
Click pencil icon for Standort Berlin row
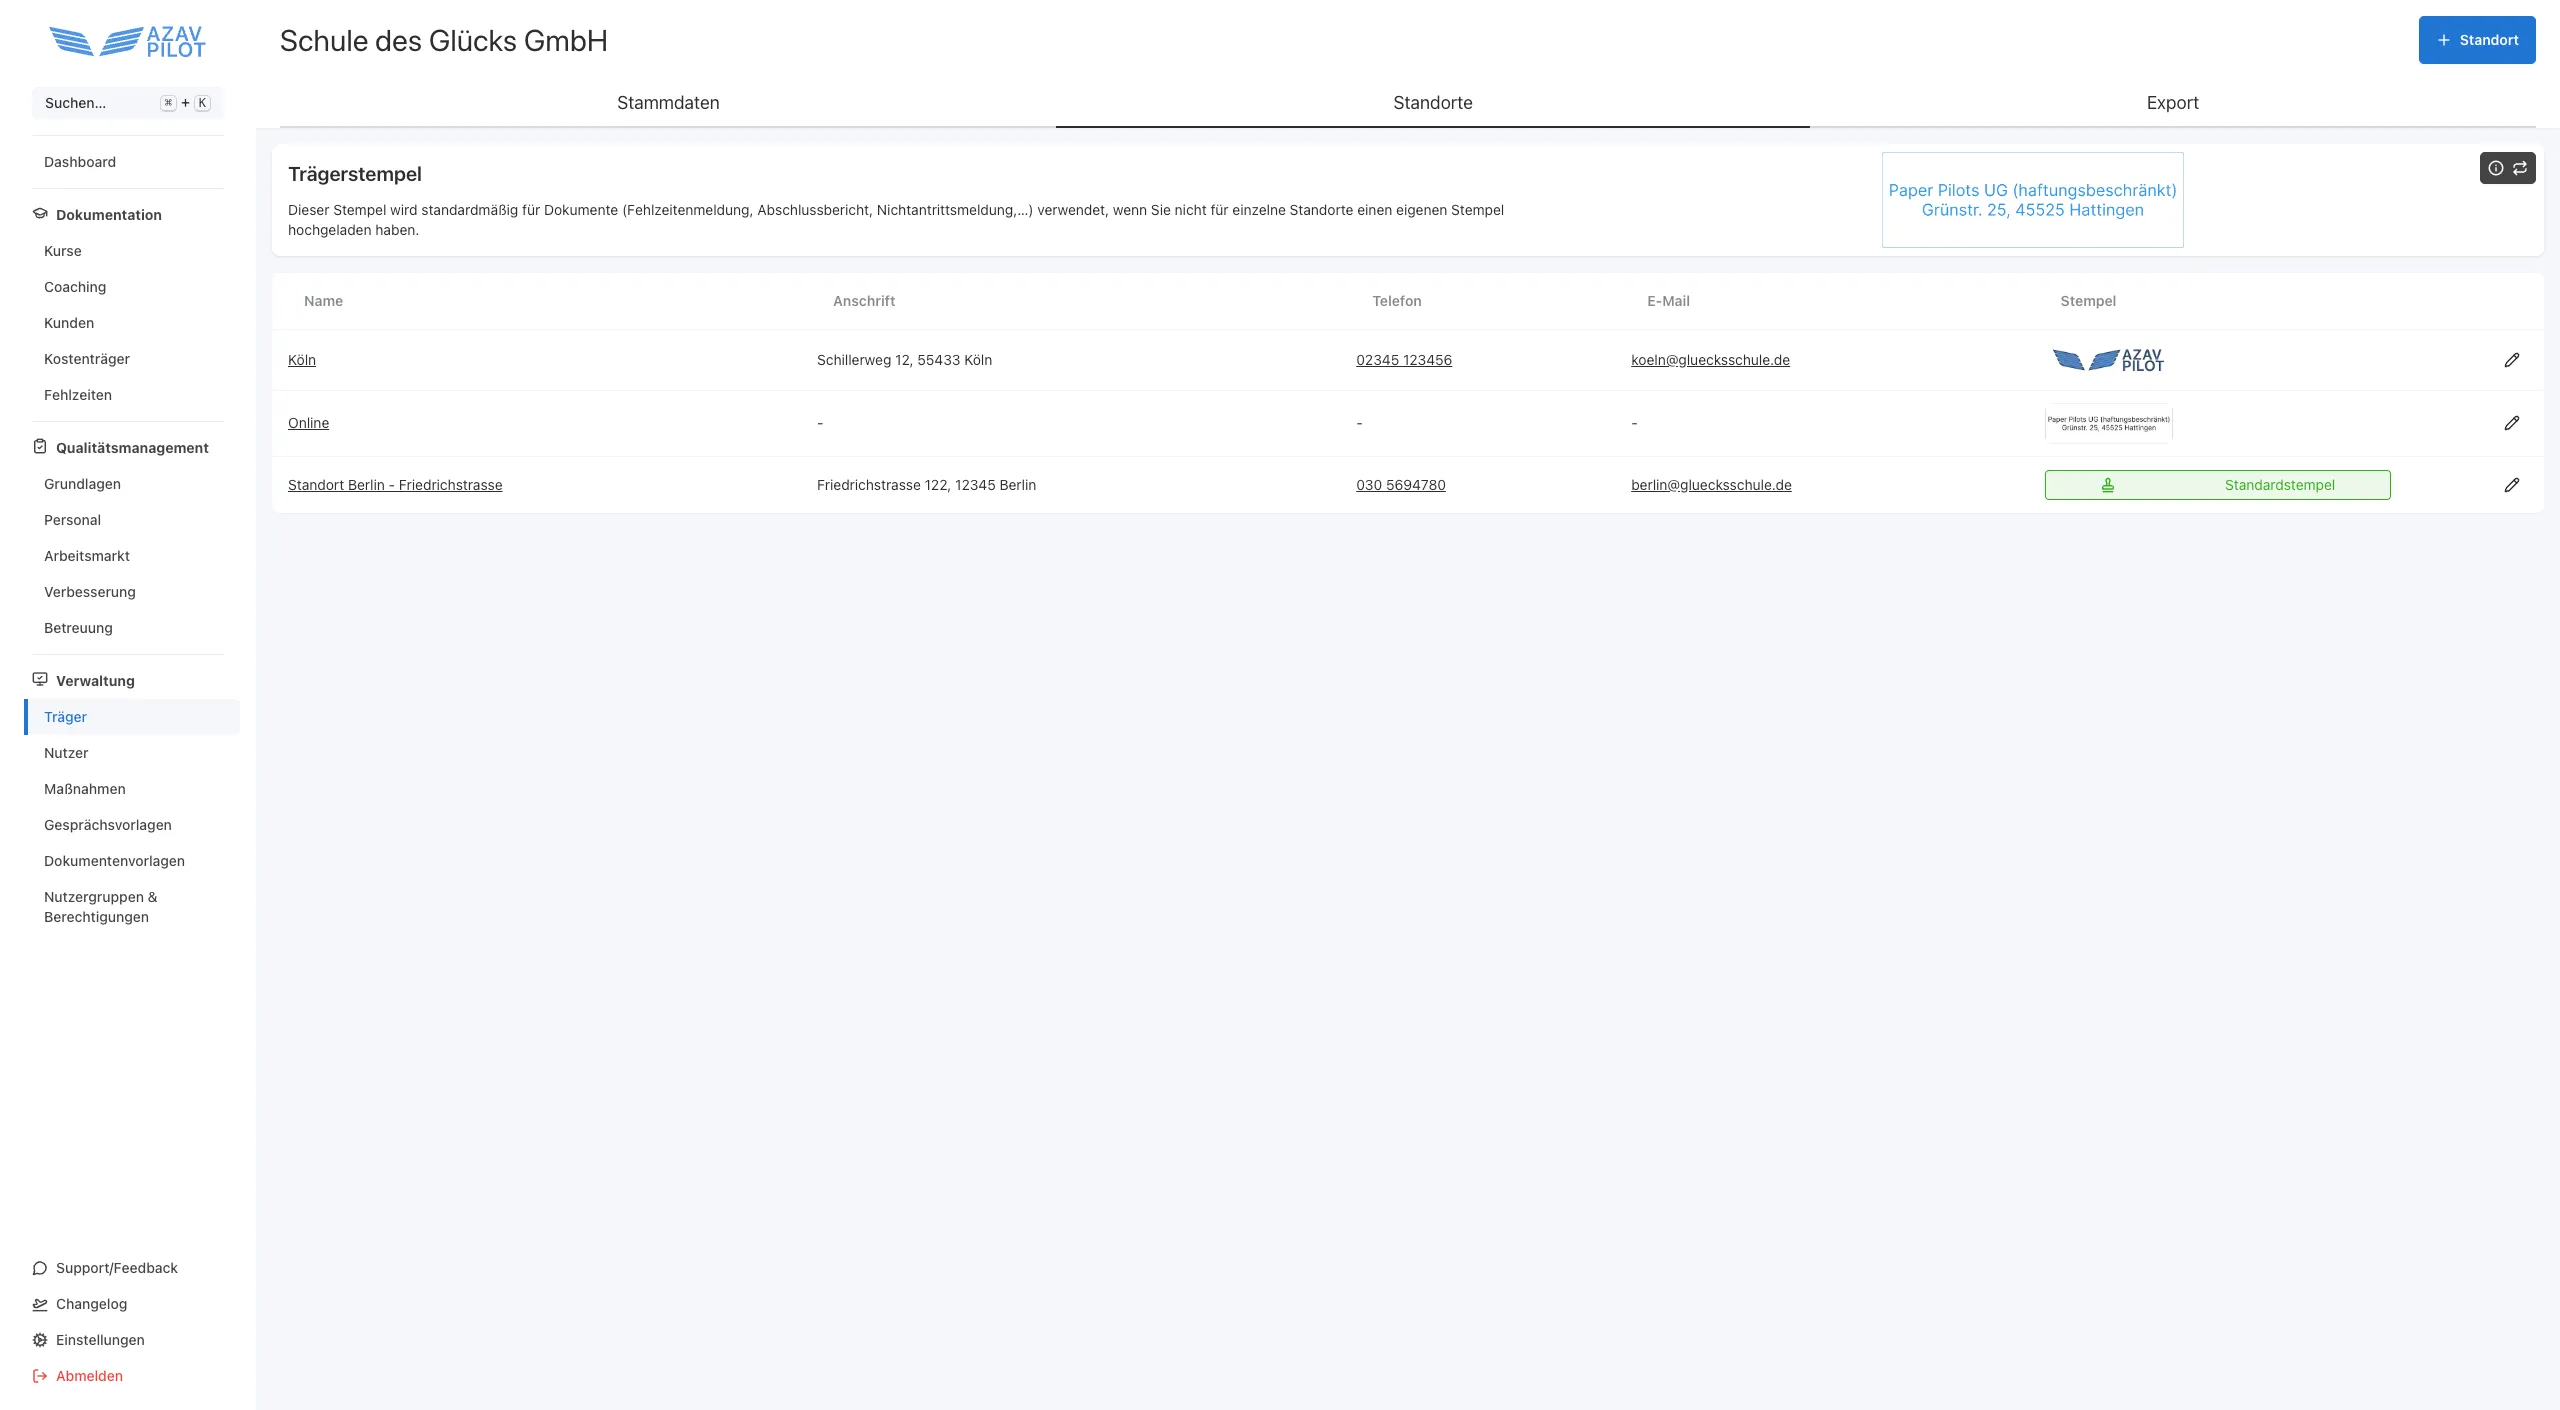tap(2511, 485)
